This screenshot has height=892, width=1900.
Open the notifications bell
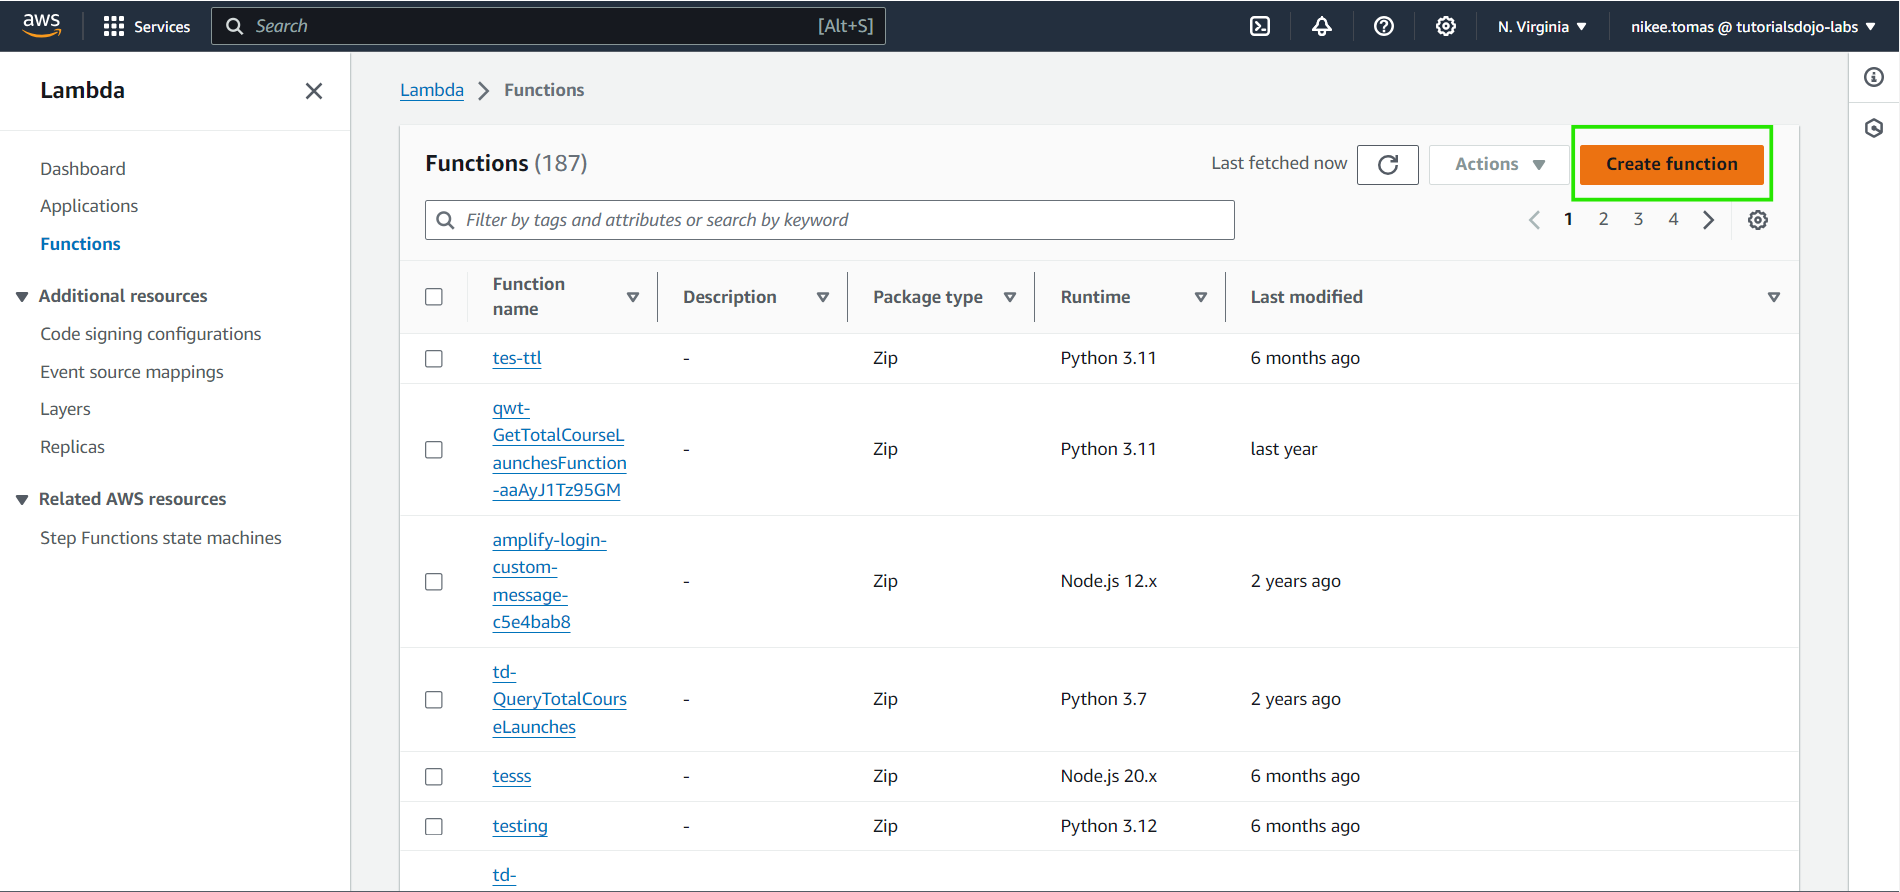[1322, 26]
